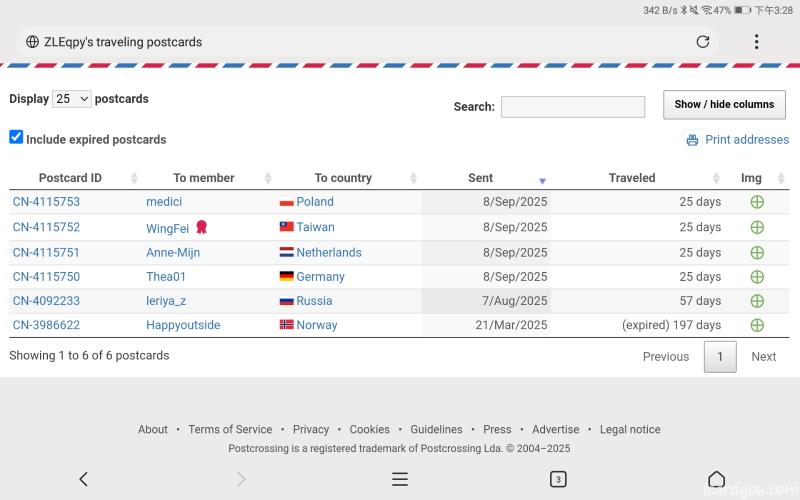The height and width of the screenshot is (500, 800).
Task: Tap the printer icon beside Print addresses
Action: point(692,140)
